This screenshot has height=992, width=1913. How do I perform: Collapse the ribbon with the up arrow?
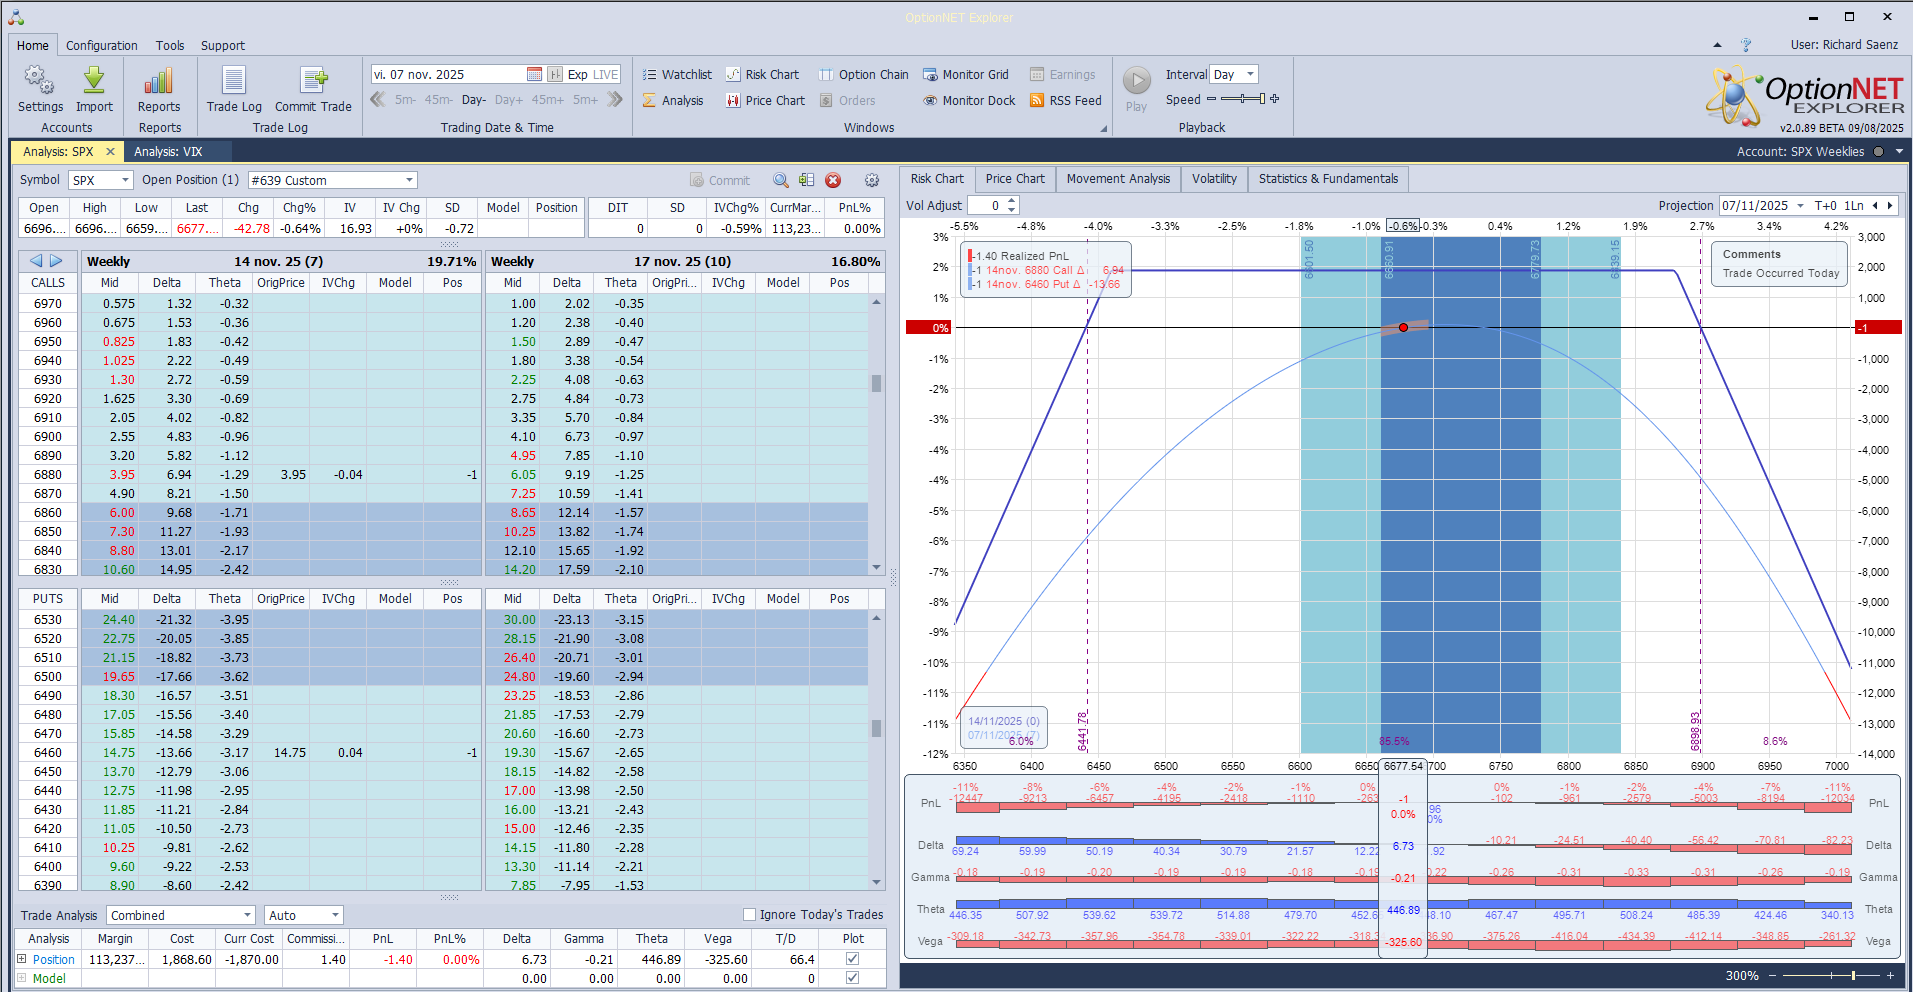[x=1717, y=45]
